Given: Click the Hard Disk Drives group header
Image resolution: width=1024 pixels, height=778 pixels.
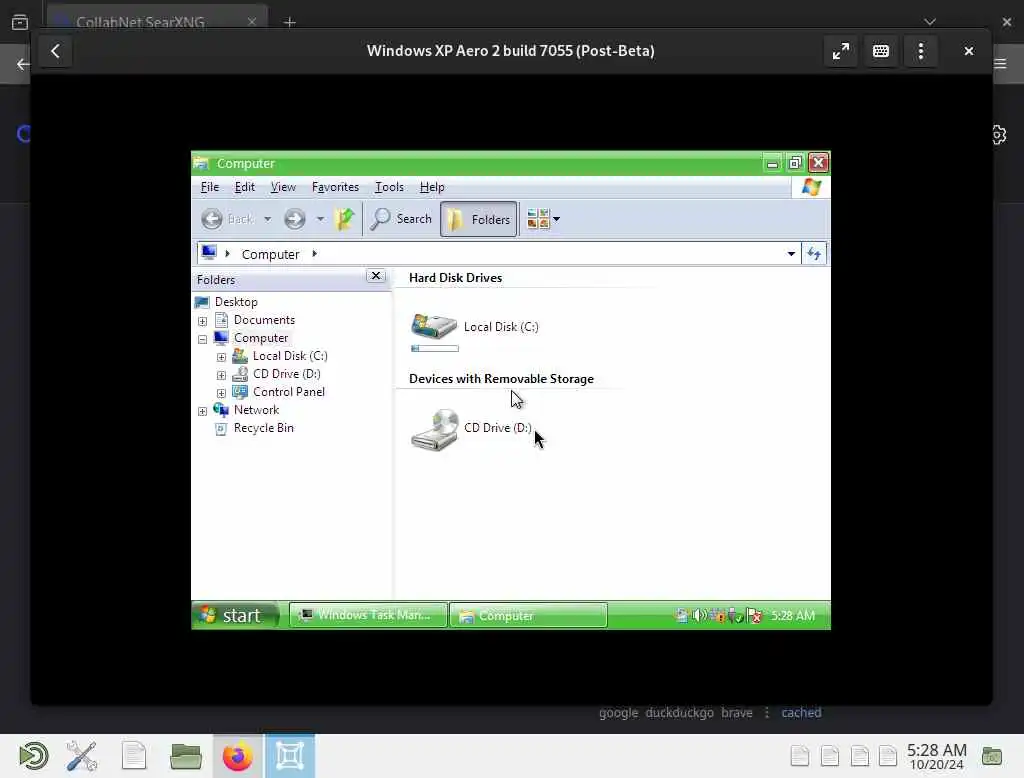Looking at the screenshot, I should pos(455,278).
